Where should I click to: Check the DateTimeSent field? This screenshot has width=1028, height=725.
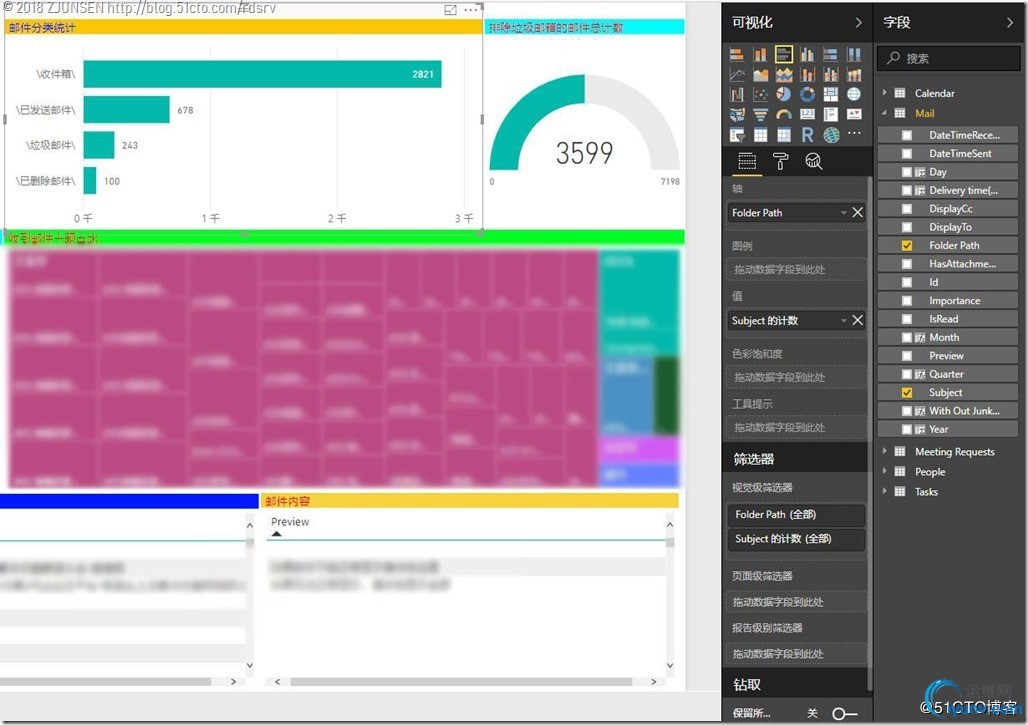pyautogui.click(x=907, y=153)
